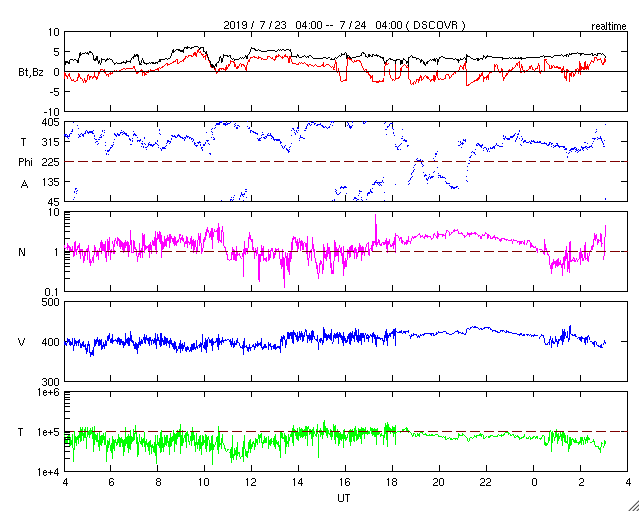Click the "T" label of the green temperature plot
This screenshot has width=640, height=512.
pyautogui.click(x=21, y=432)
